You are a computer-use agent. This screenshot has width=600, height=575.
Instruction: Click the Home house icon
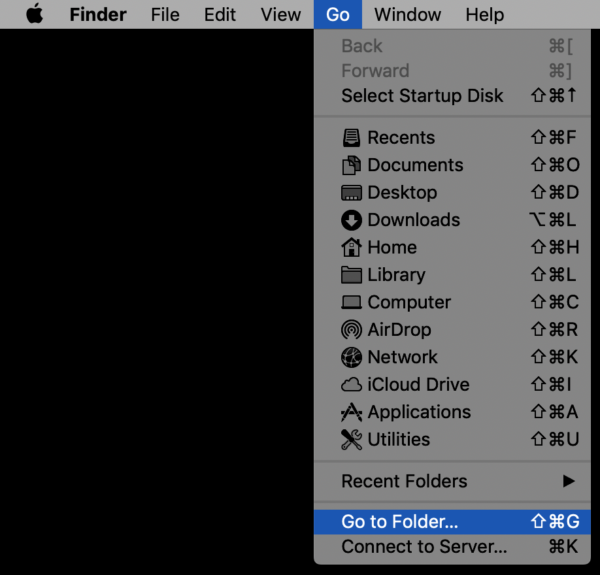(351, 248)
